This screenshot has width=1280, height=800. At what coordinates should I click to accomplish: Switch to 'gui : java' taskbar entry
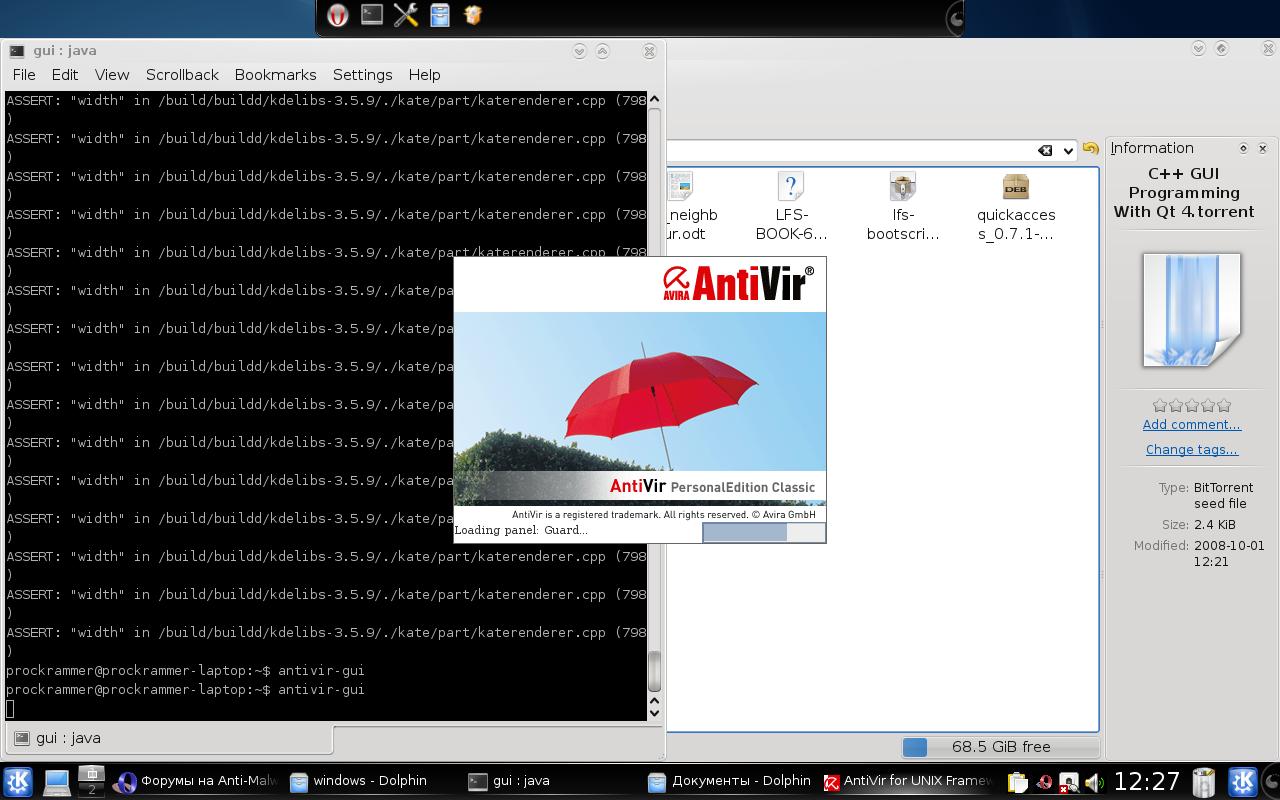click(x=550, y=781)
